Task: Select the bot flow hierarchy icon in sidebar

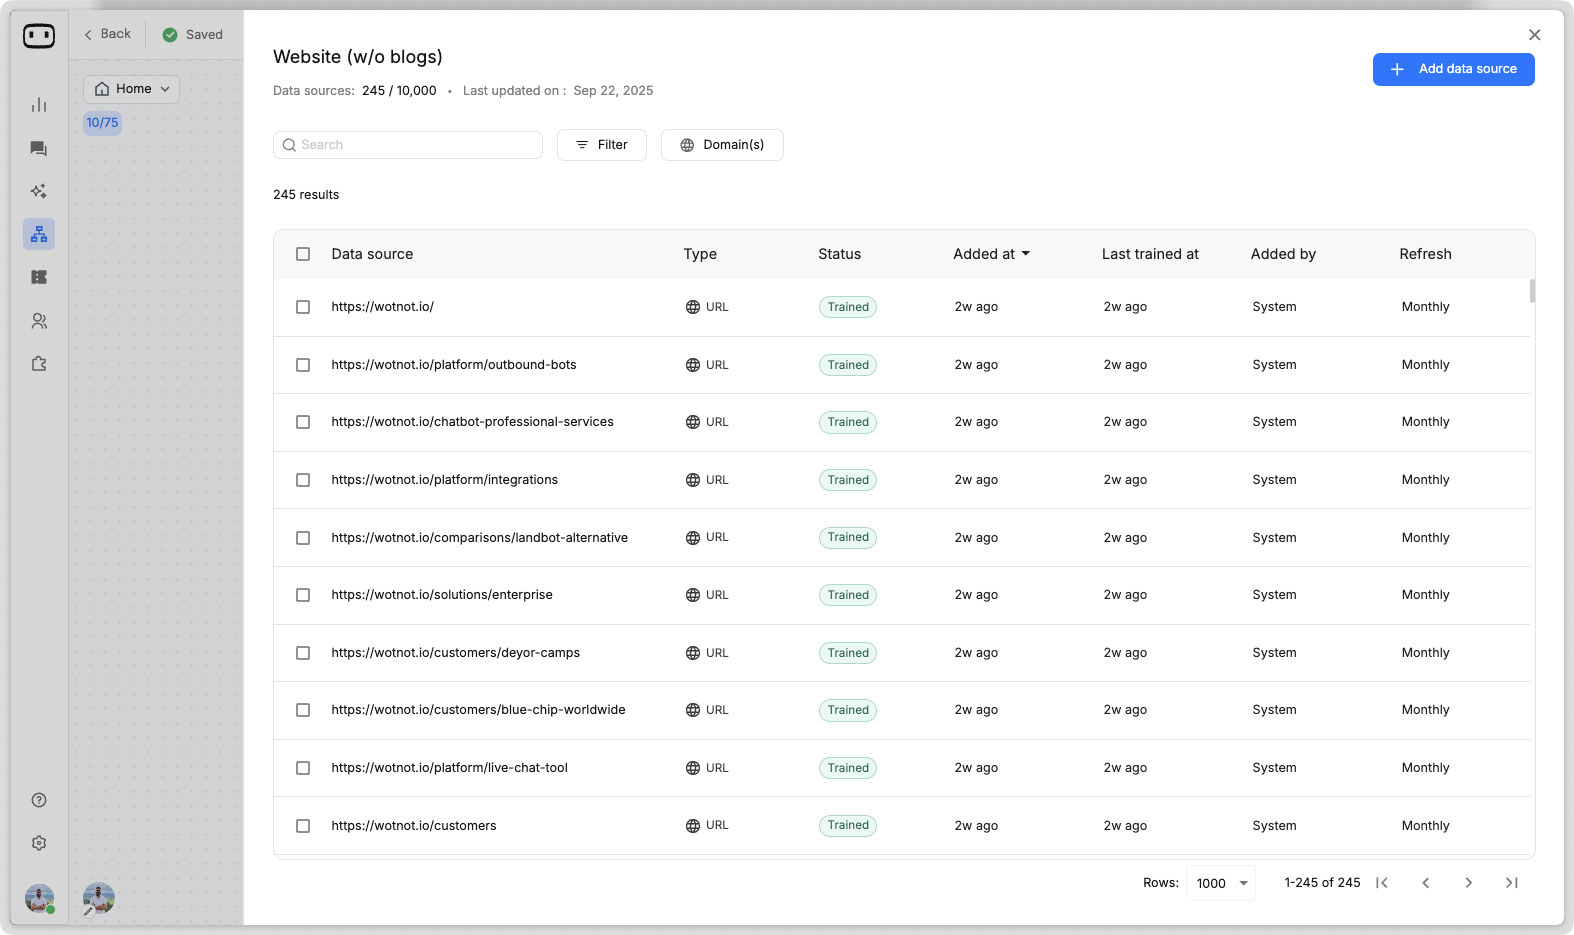Action: 39,234
